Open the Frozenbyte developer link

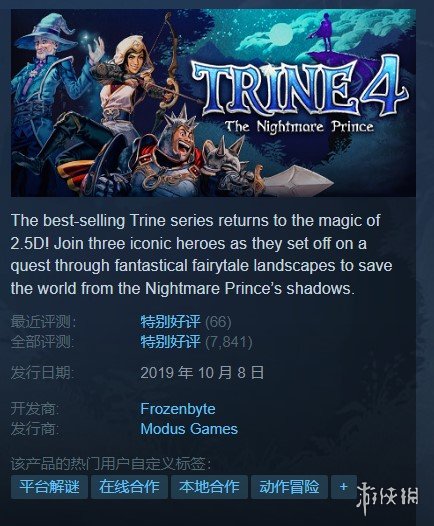178,409
